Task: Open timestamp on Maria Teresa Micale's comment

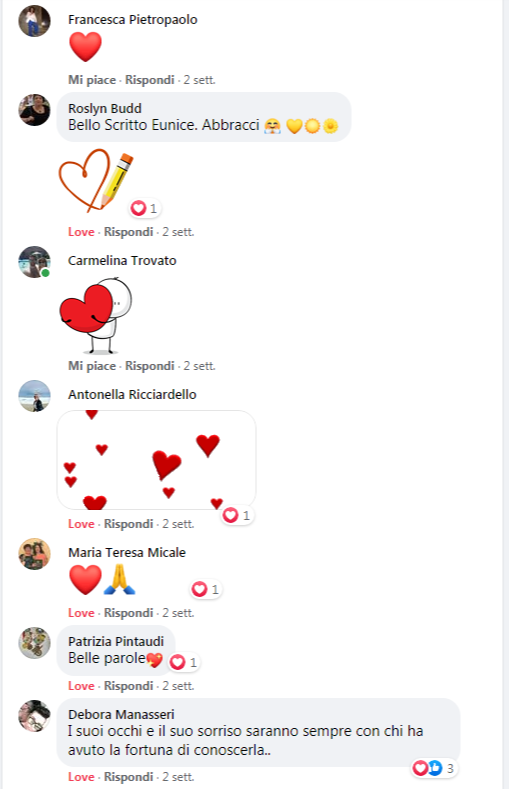Action: tap(178, 613)
